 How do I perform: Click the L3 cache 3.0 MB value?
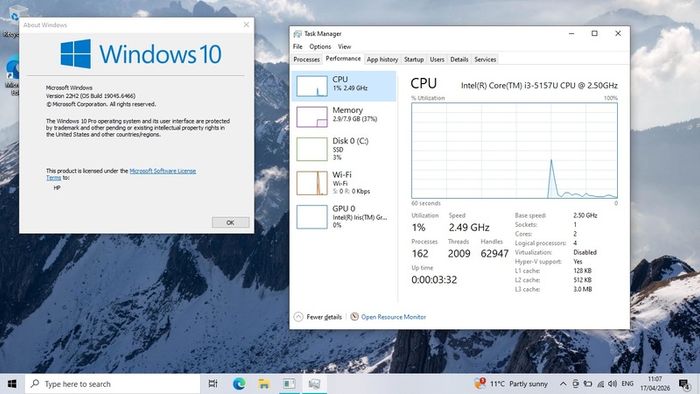(x=583, y=289)
